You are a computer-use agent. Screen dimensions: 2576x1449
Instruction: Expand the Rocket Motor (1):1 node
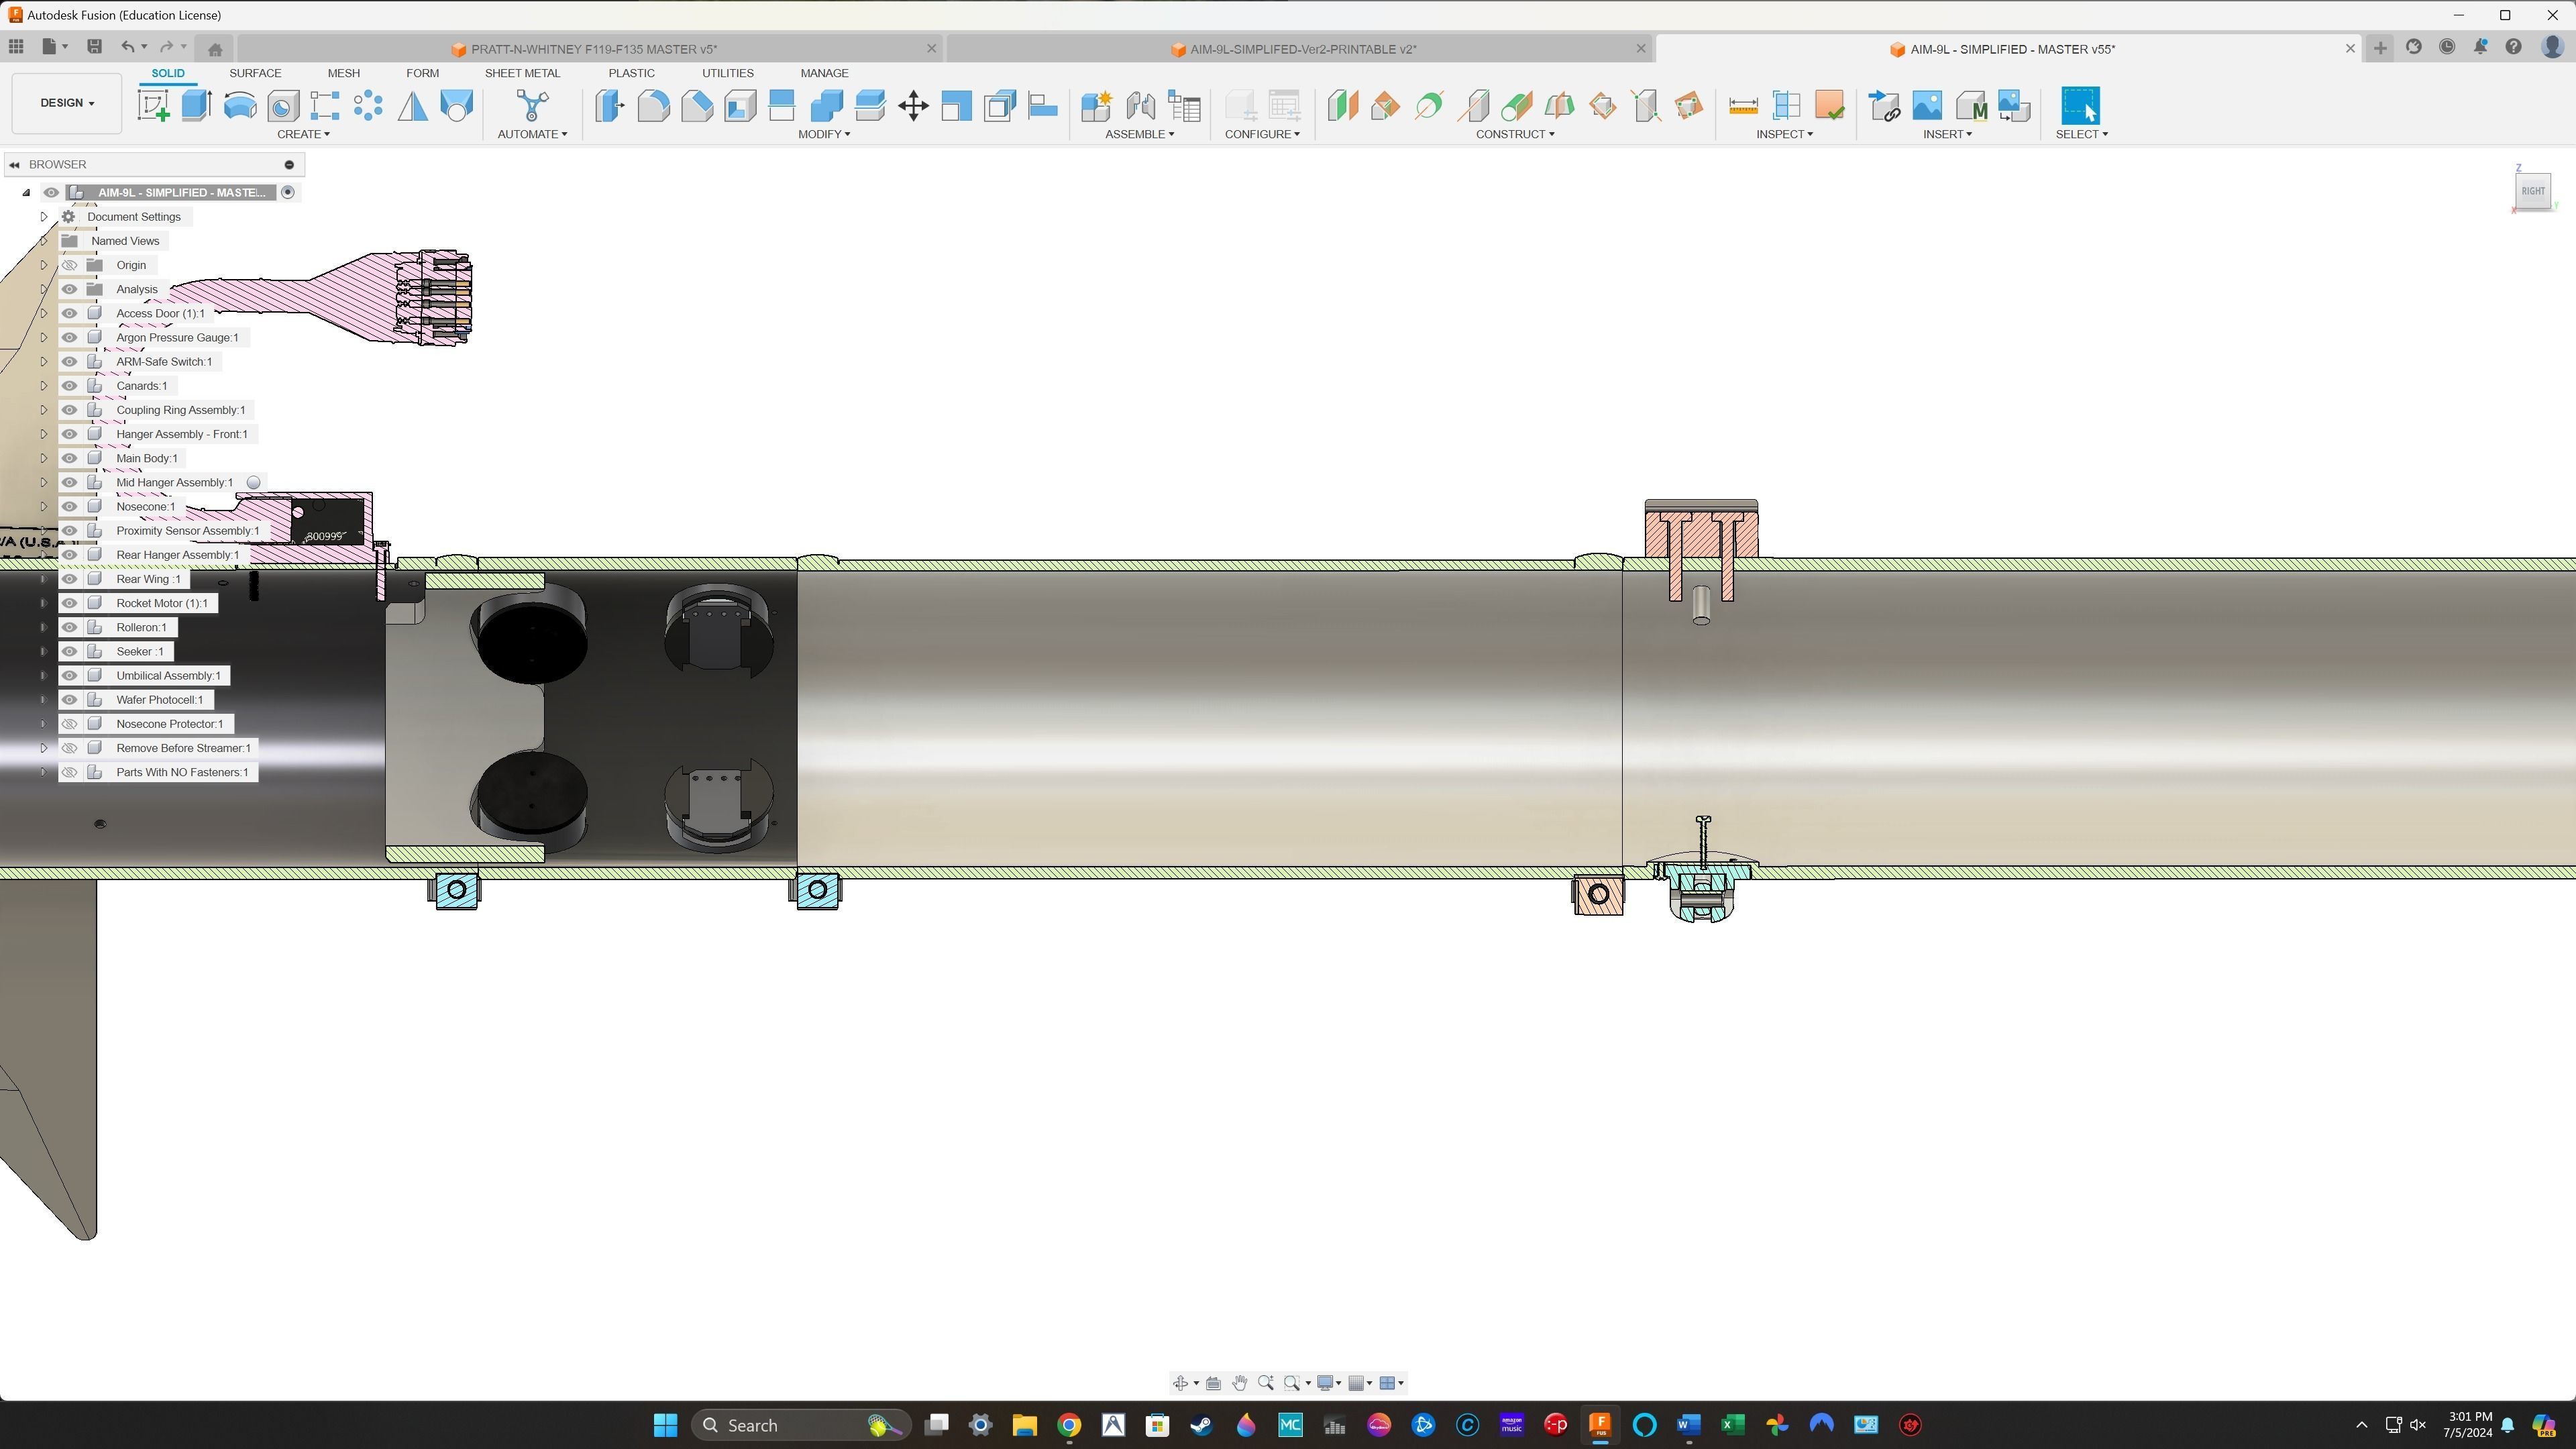(x=43, y=603)
